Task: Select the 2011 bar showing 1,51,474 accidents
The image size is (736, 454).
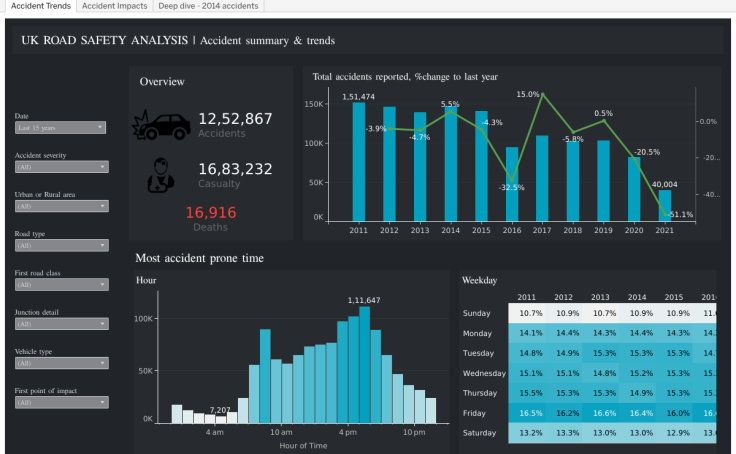Action: (359, 162)
